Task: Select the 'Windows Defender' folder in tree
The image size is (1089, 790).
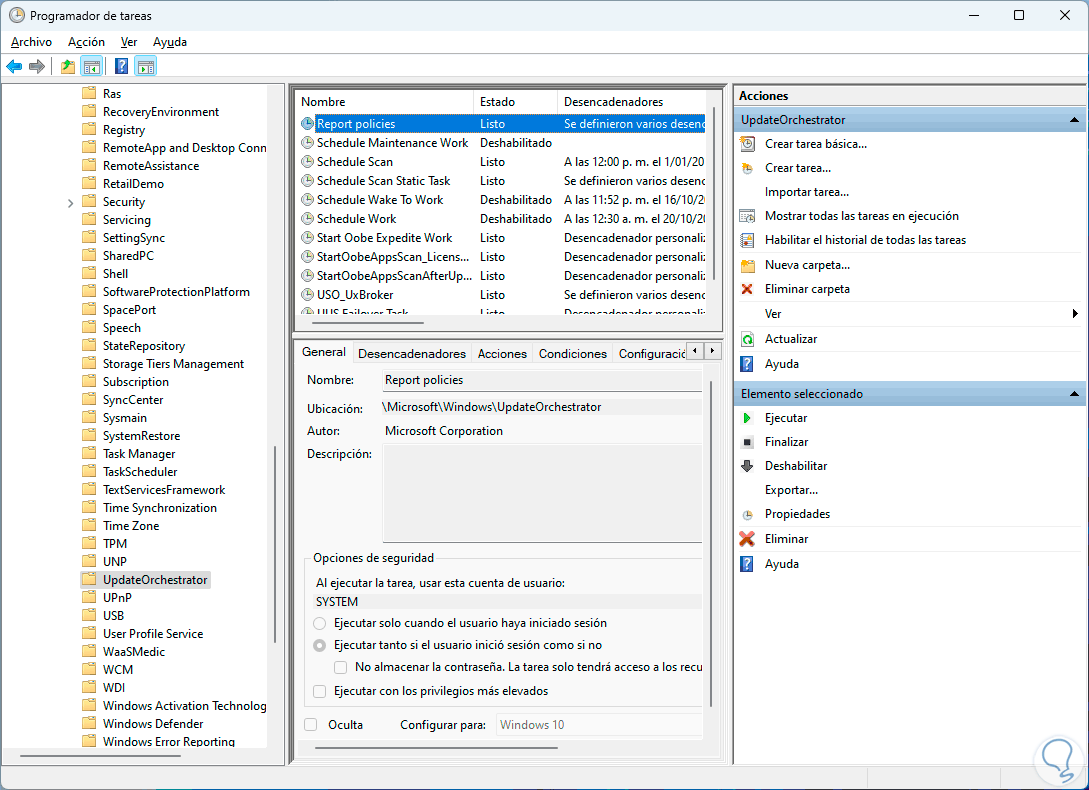Action: pos(153,724)
